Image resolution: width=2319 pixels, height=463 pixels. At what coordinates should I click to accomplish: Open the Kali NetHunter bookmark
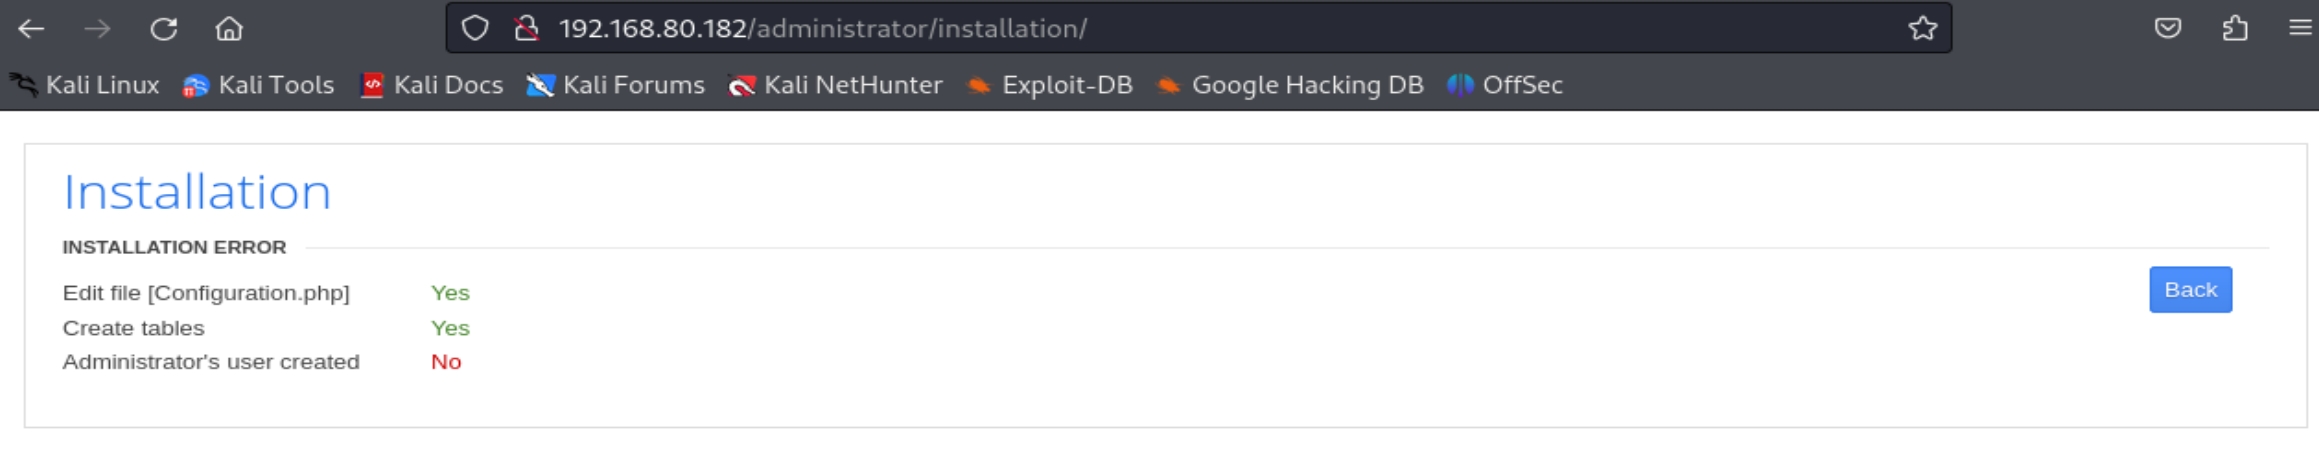coord(836,86)
